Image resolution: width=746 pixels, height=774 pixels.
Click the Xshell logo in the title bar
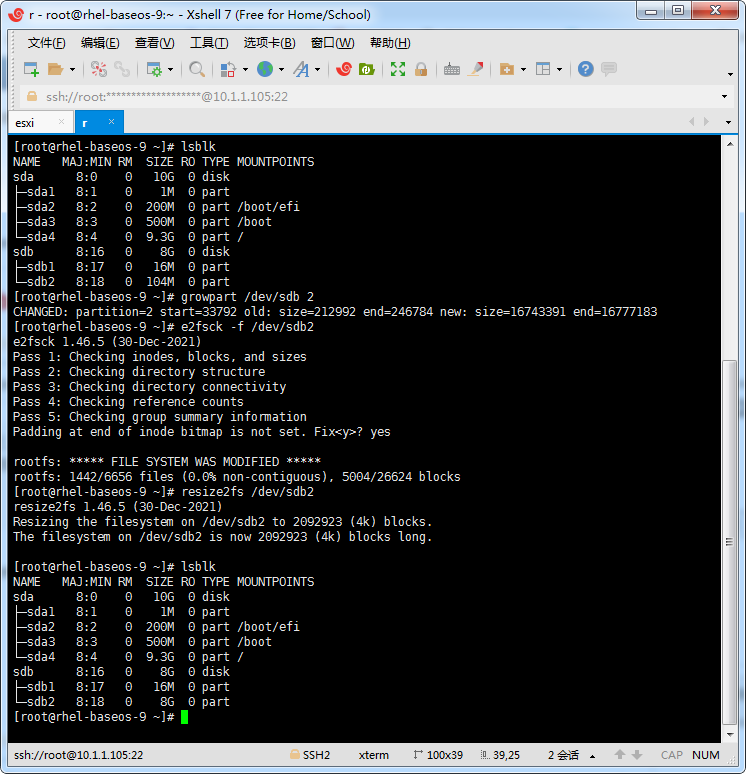[16, 14]
